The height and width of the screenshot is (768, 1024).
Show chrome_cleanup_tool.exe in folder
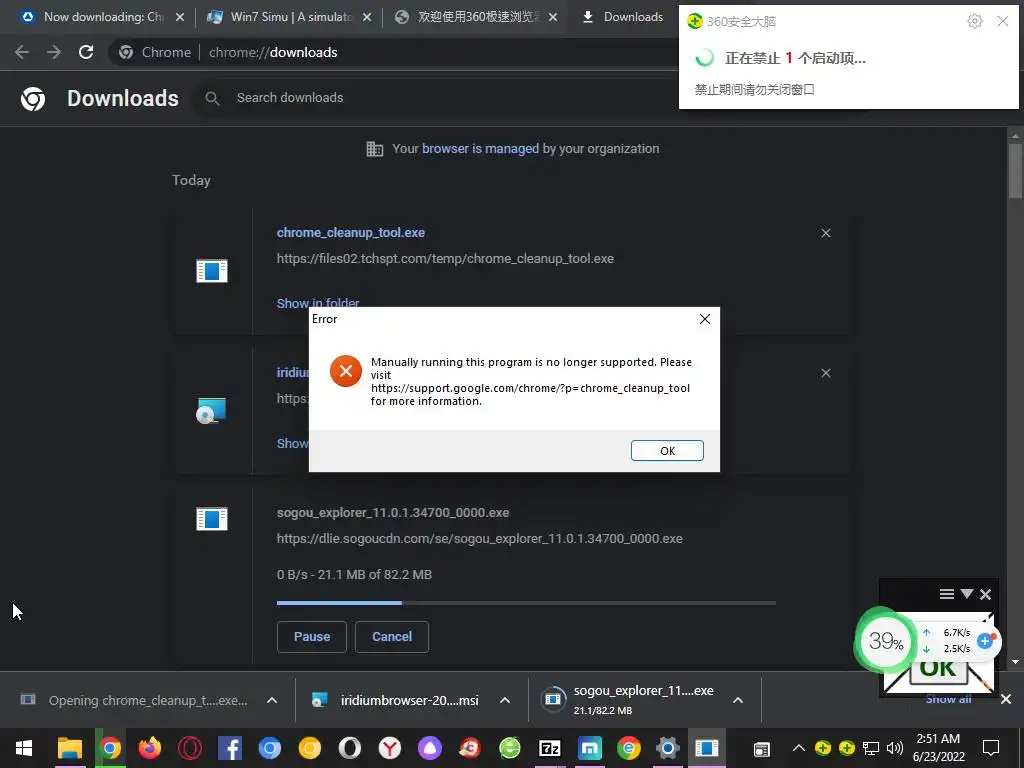click(318, 303)
